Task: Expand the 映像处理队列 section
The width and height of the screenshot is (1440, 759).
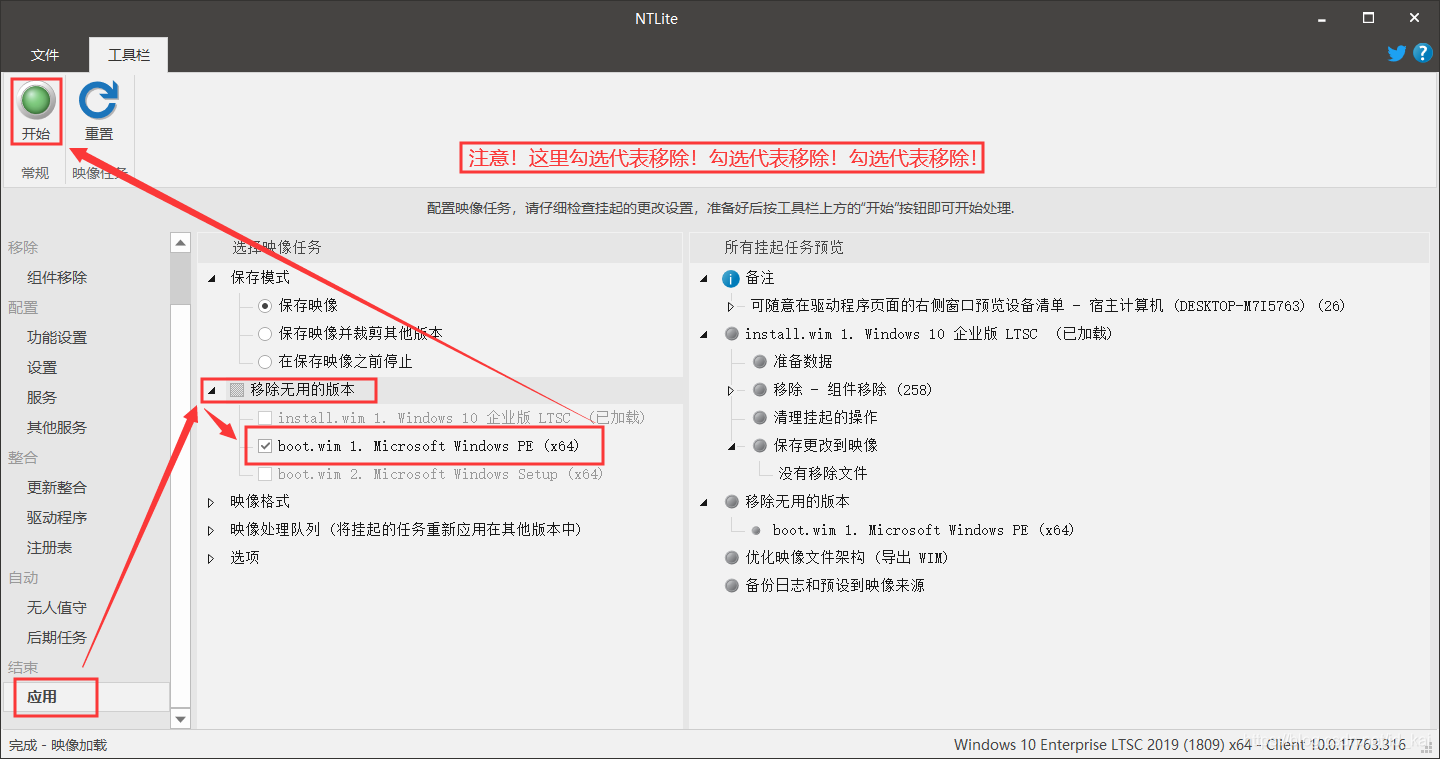Action: [211, 530]
